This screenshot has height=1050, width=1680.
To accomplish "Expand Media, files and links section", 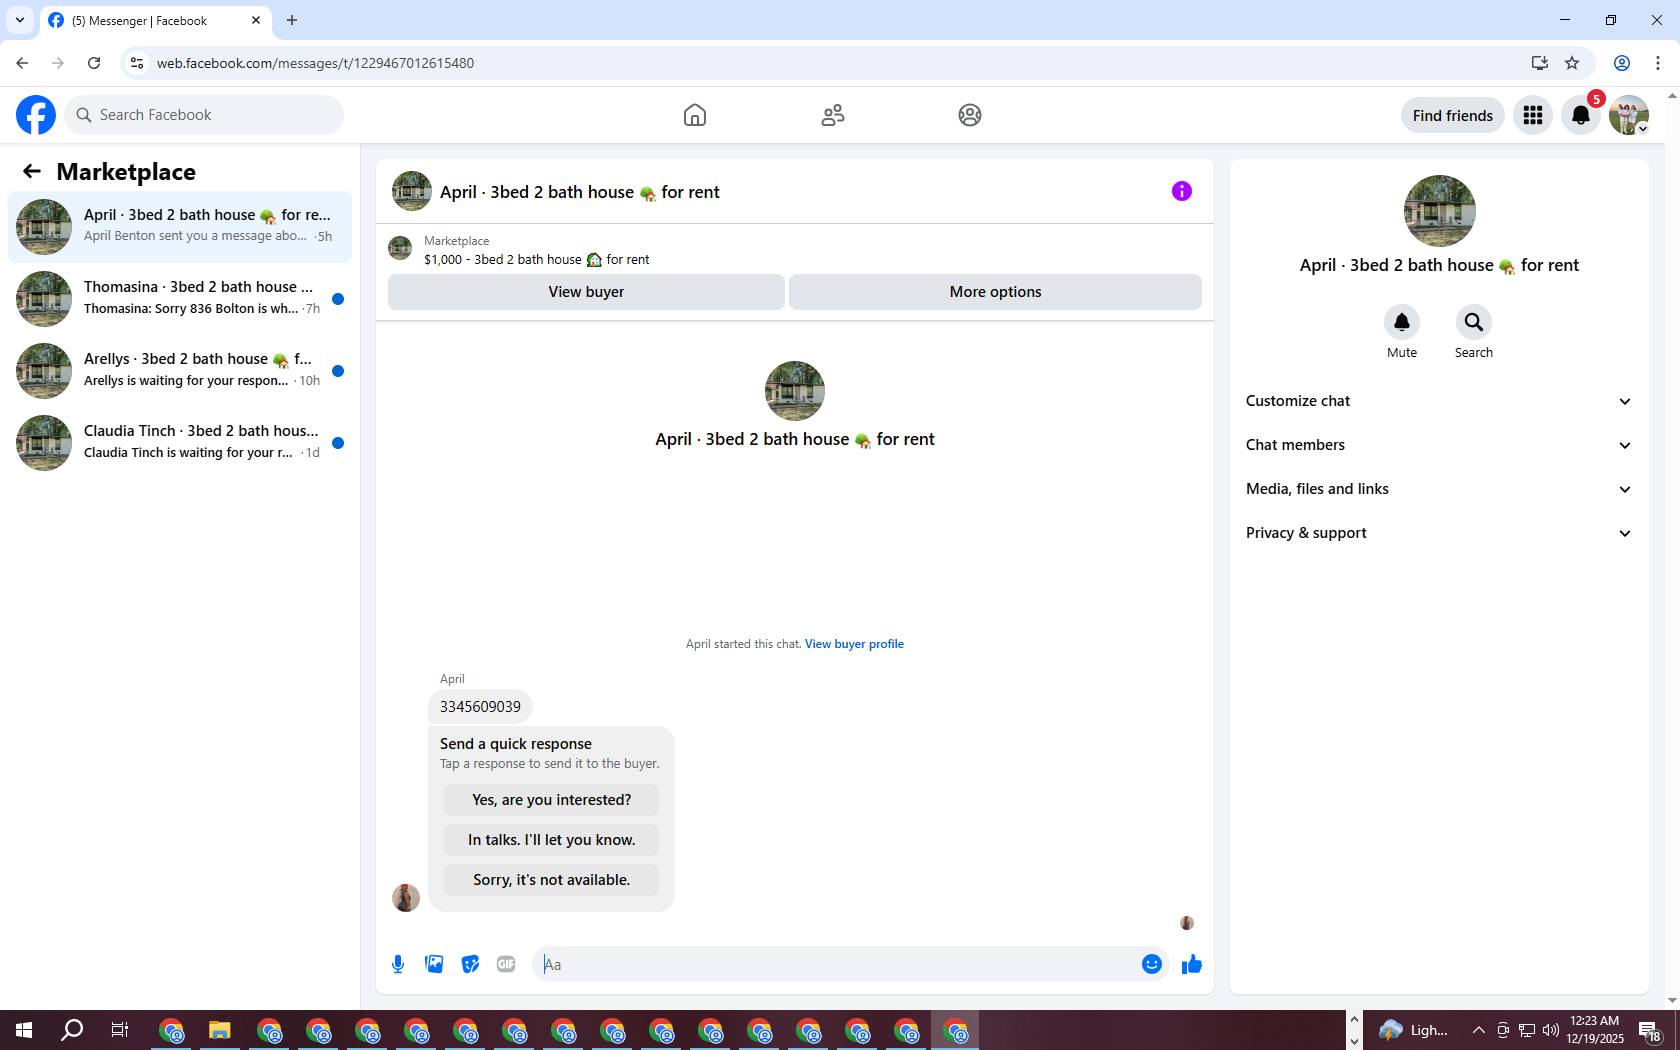I will click(1439, 489).
